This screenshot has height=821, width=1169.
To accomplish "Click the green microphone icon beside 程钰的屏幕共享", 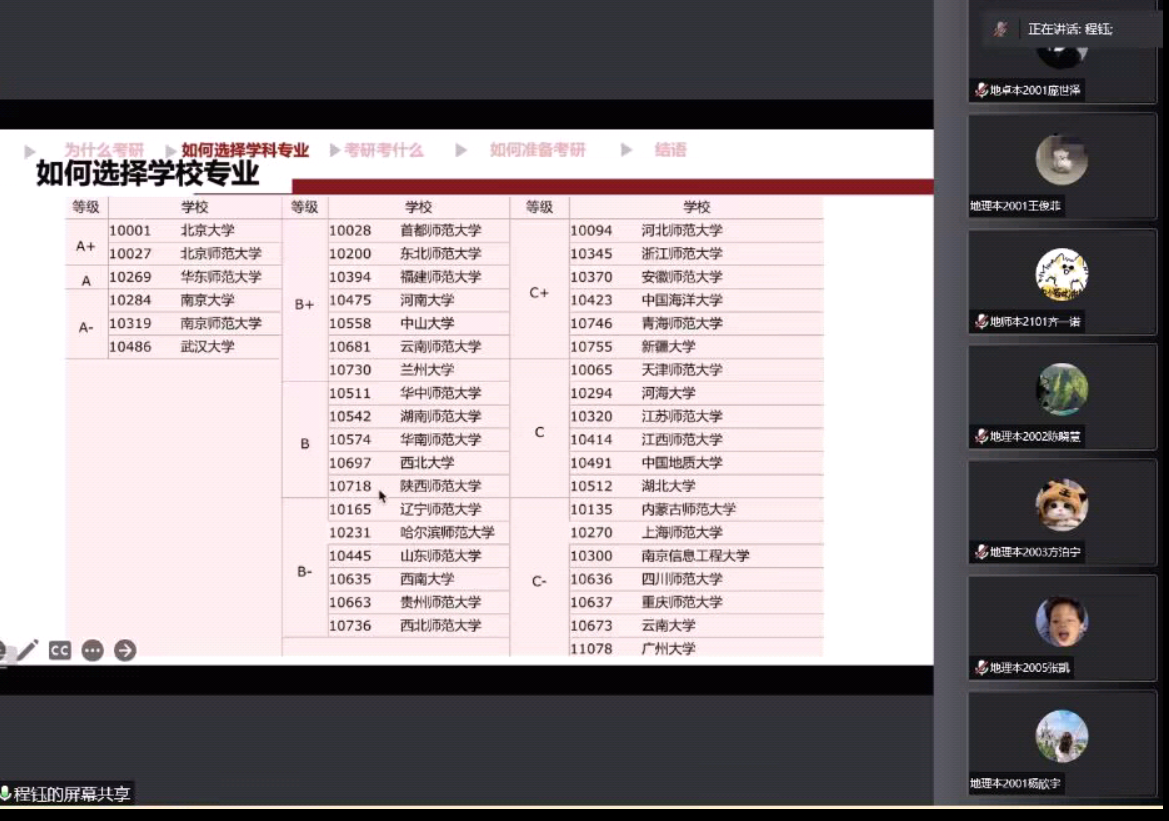I will (x=5, y=793).
